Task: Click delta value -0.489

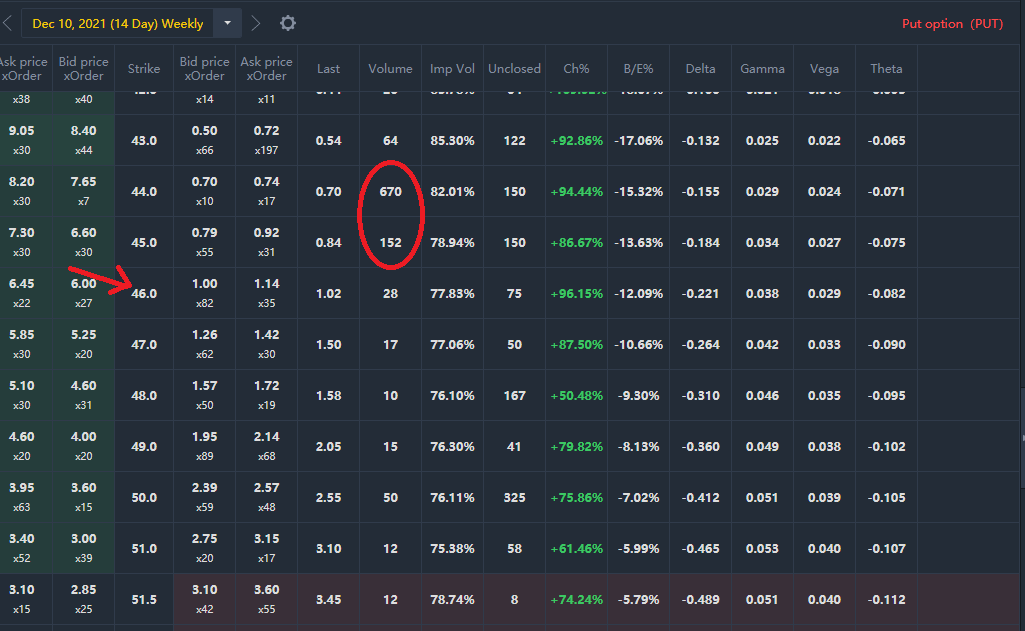Action: [x=700, y=600]
